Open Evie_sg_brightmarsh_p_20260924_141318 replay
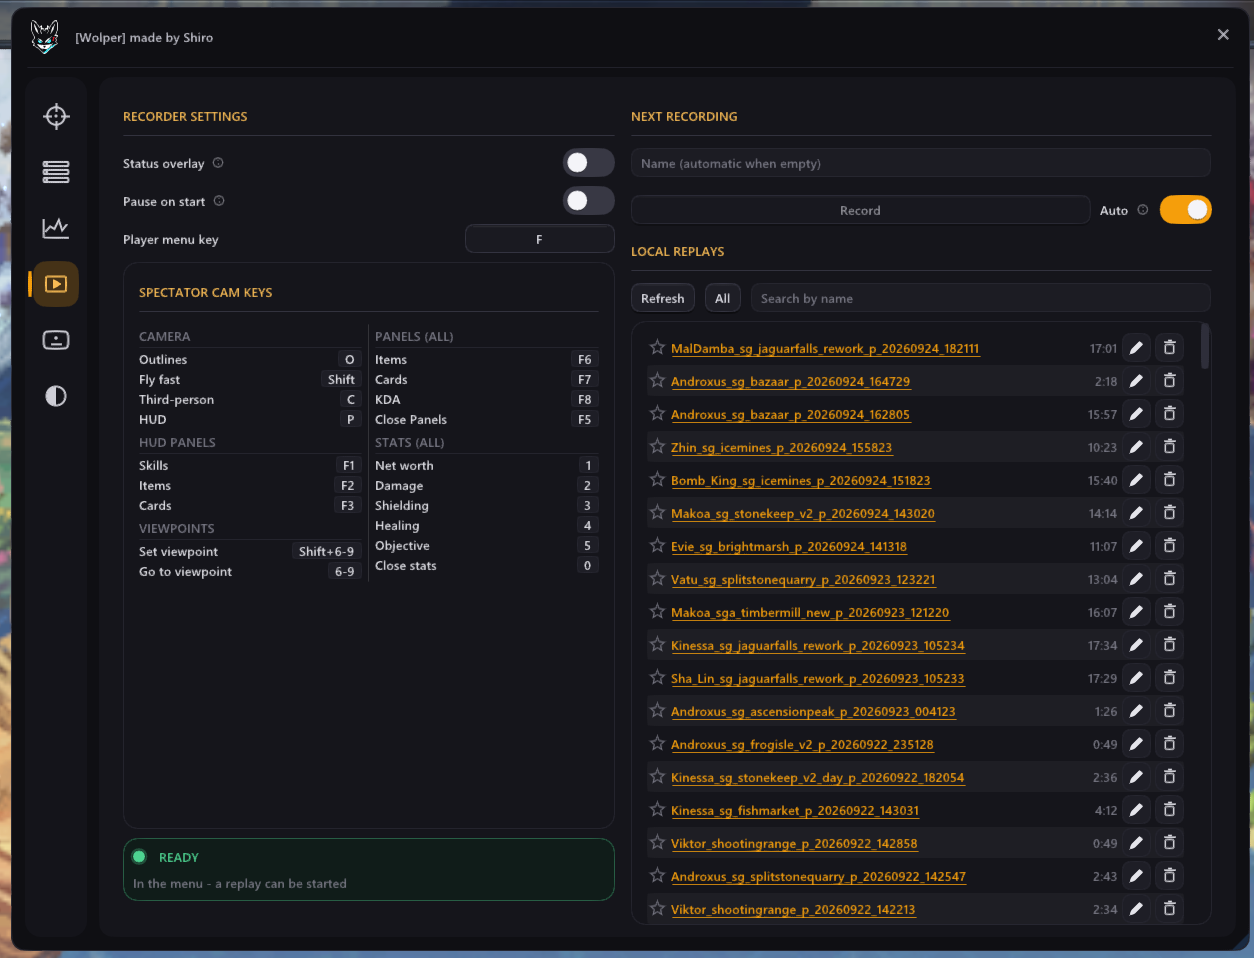 click(x=789, y=547)
